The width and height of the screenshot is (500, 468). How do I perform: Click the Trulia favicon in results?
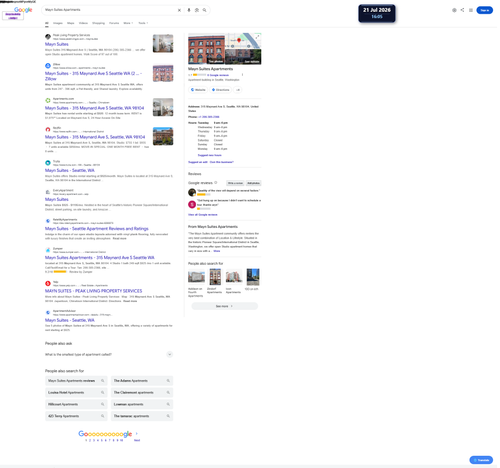48,163
